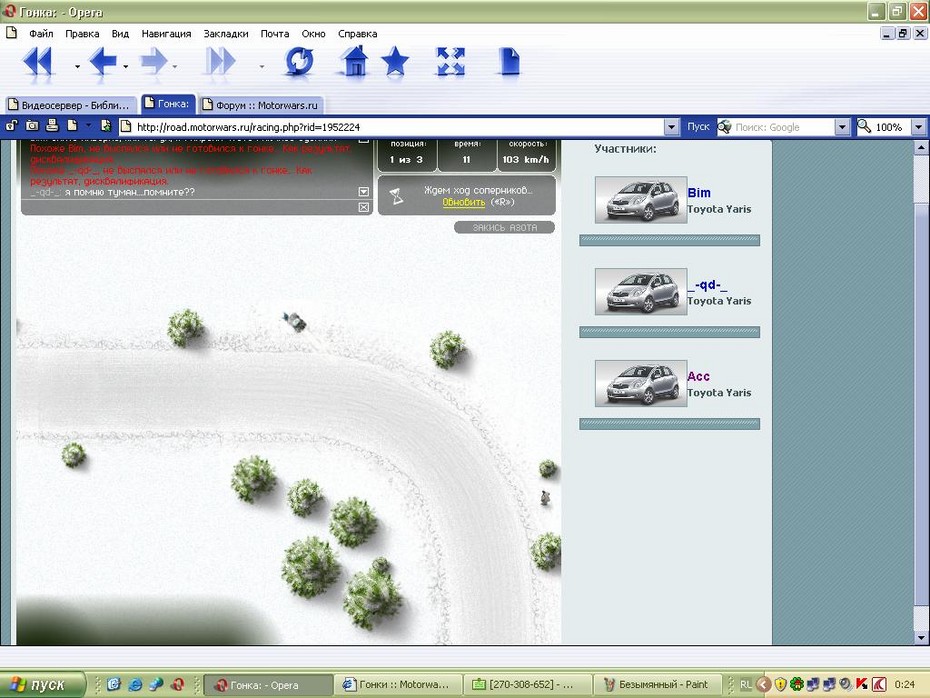Screen dimensions: 930x698
Task: Click the Rewind double-arrow icon
Action: 39,62
